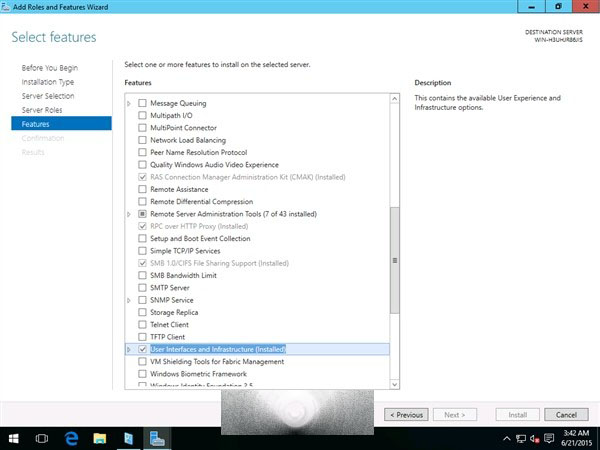Select RAS Connection Manager Administration Kit row
The image size is (600, 450).
click(x=248, y=177)
